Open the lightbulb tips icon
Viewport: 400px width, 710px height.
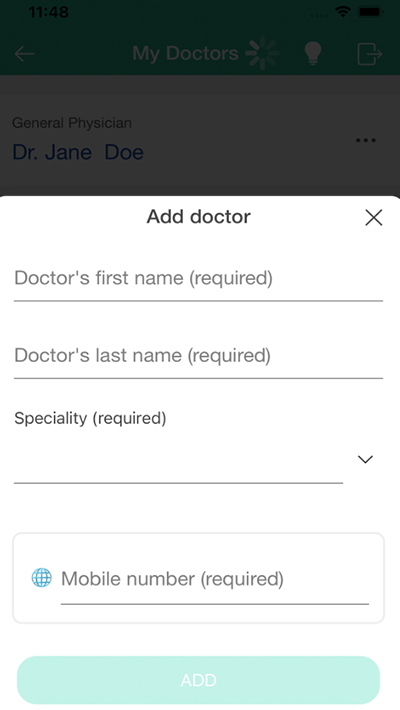(x=313, y=54)
